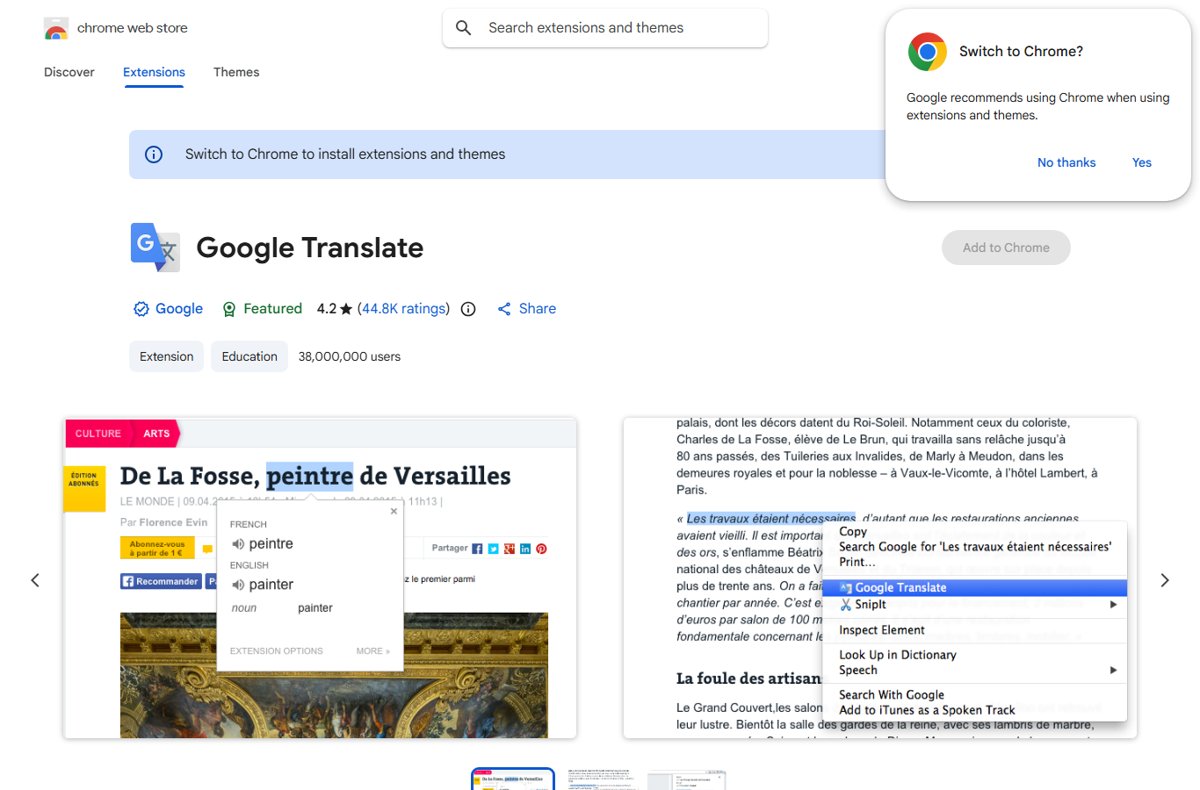Click the verified publisher badge icon
This screenshot has width=1200, height=790.
(141, 309)
